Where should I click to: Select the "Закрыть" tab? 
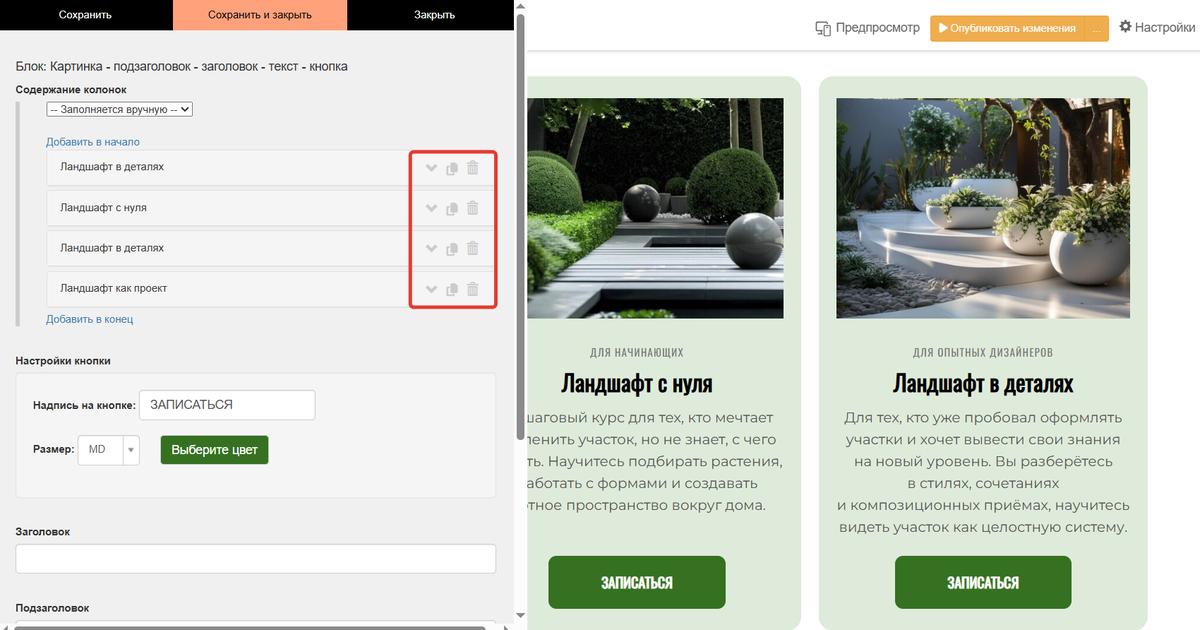pyautogui.click(x=431, y=15)
